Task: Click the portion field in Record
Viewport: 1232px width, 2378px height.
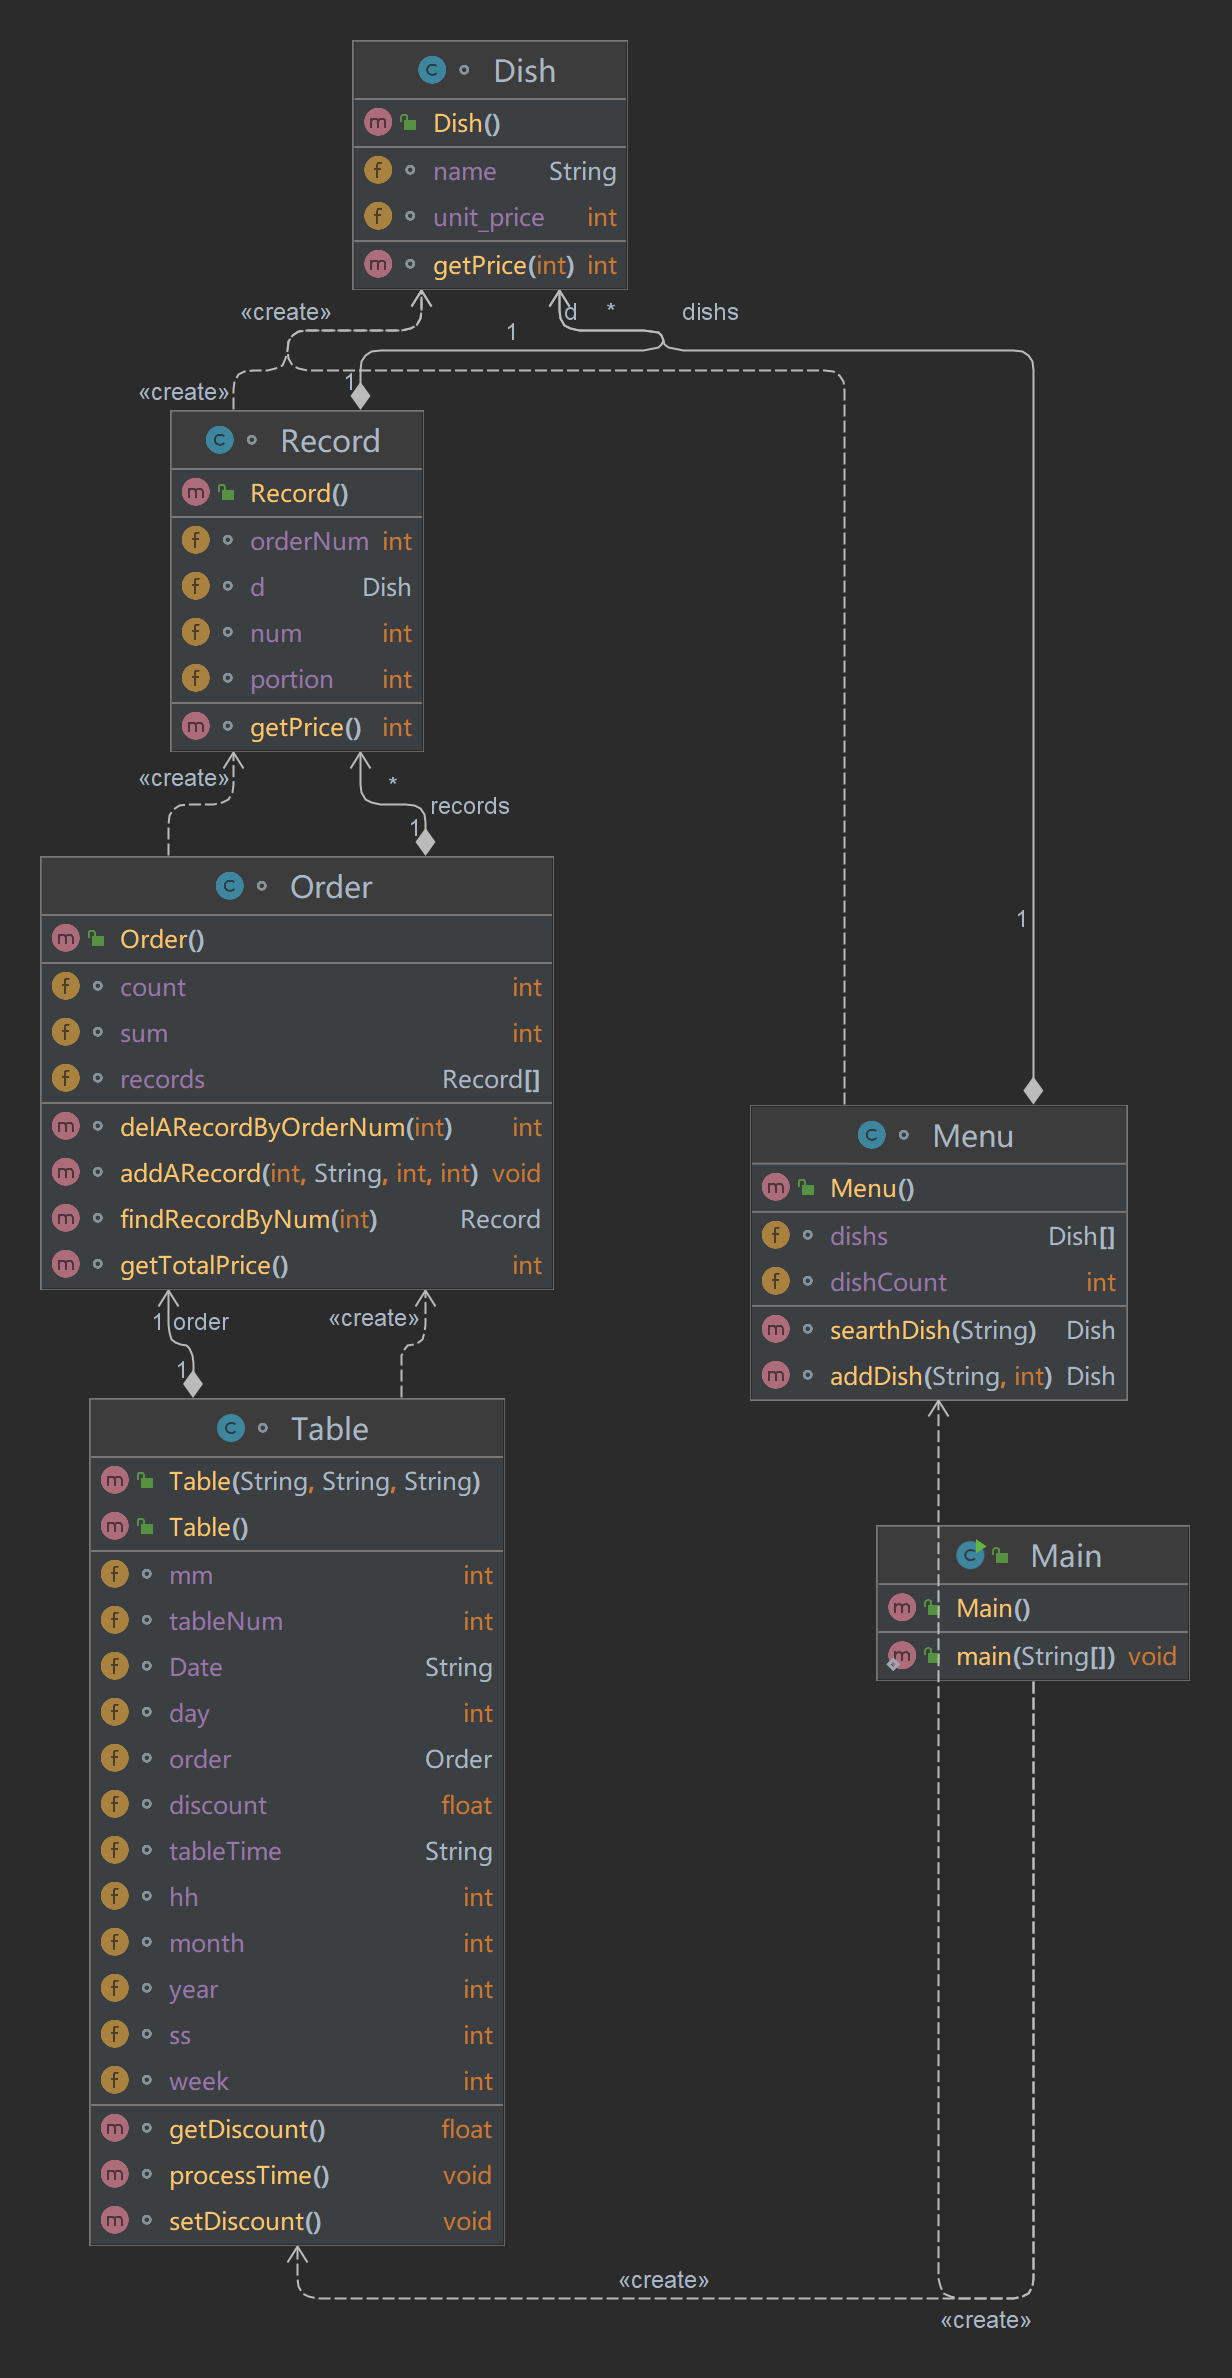Action: (291, 680)
